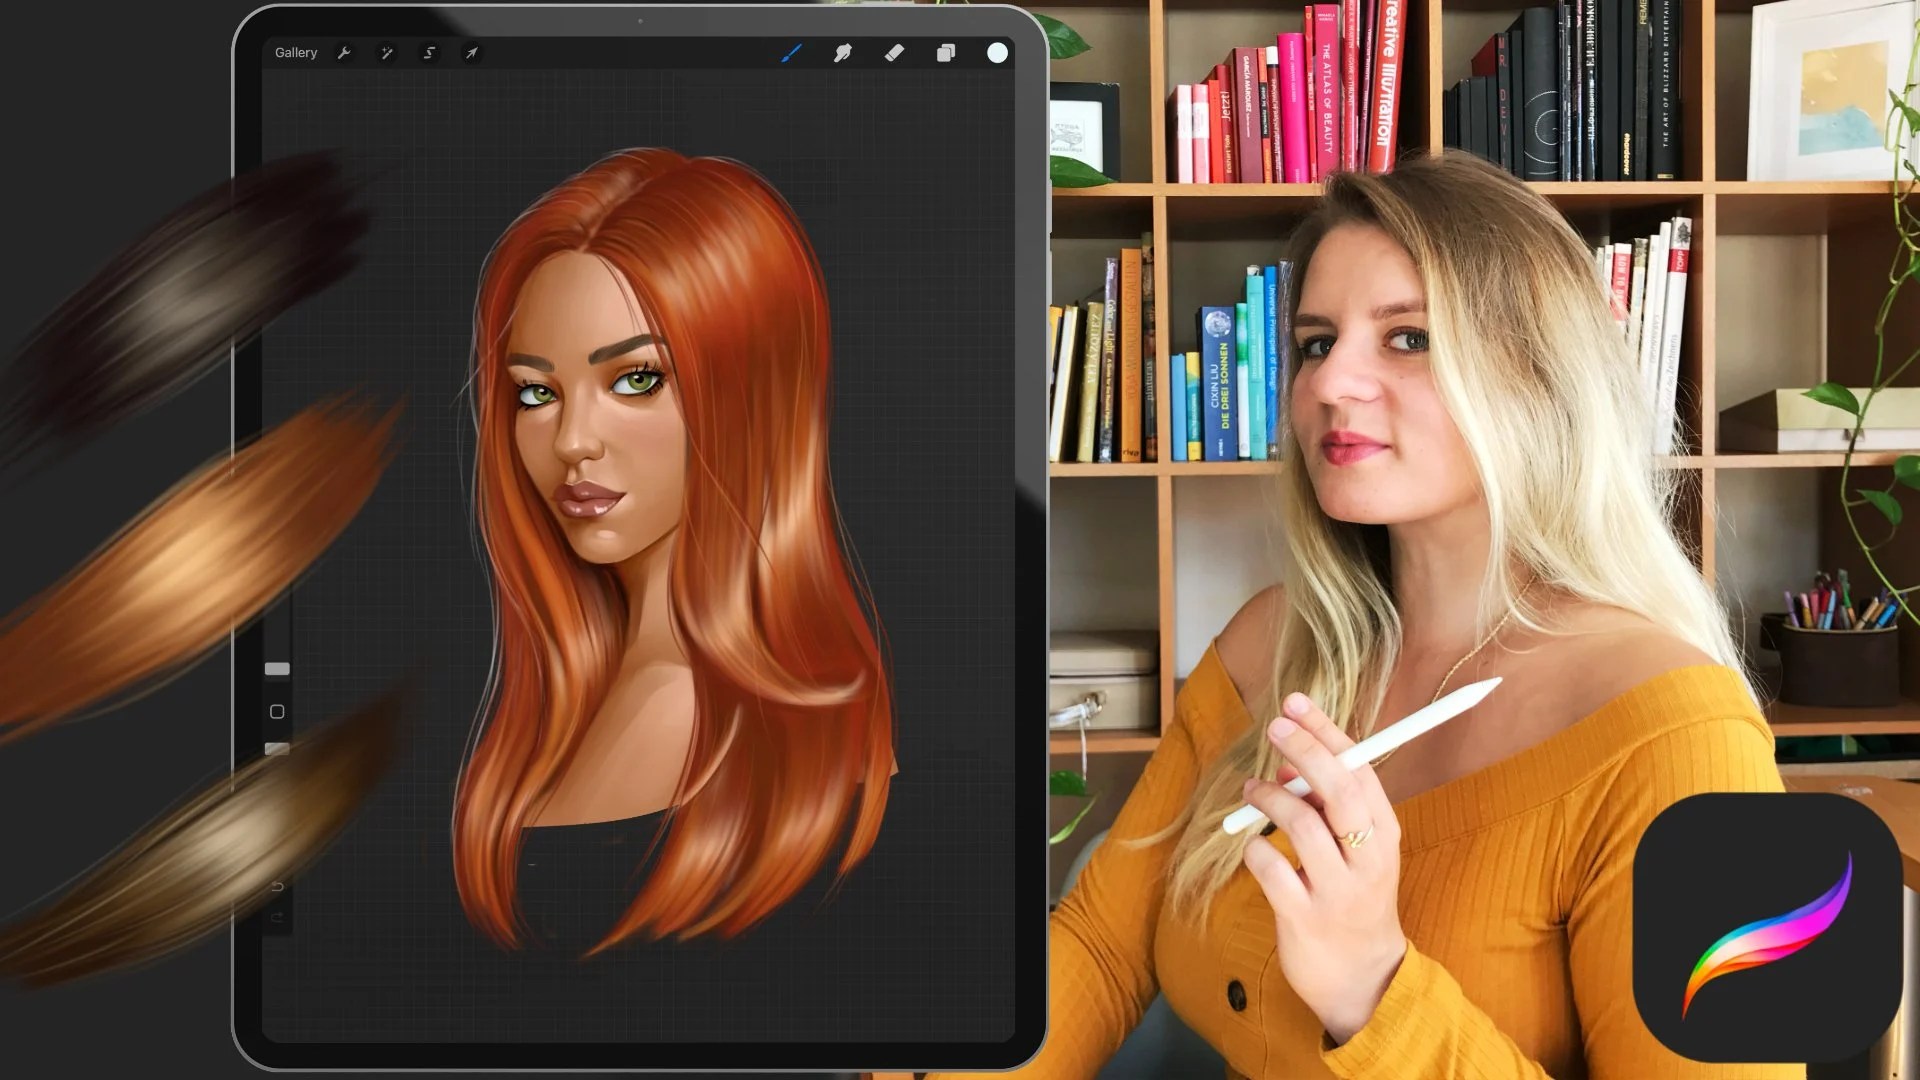
Task: Select the Transform arrow tool
Action: point(470,53)
